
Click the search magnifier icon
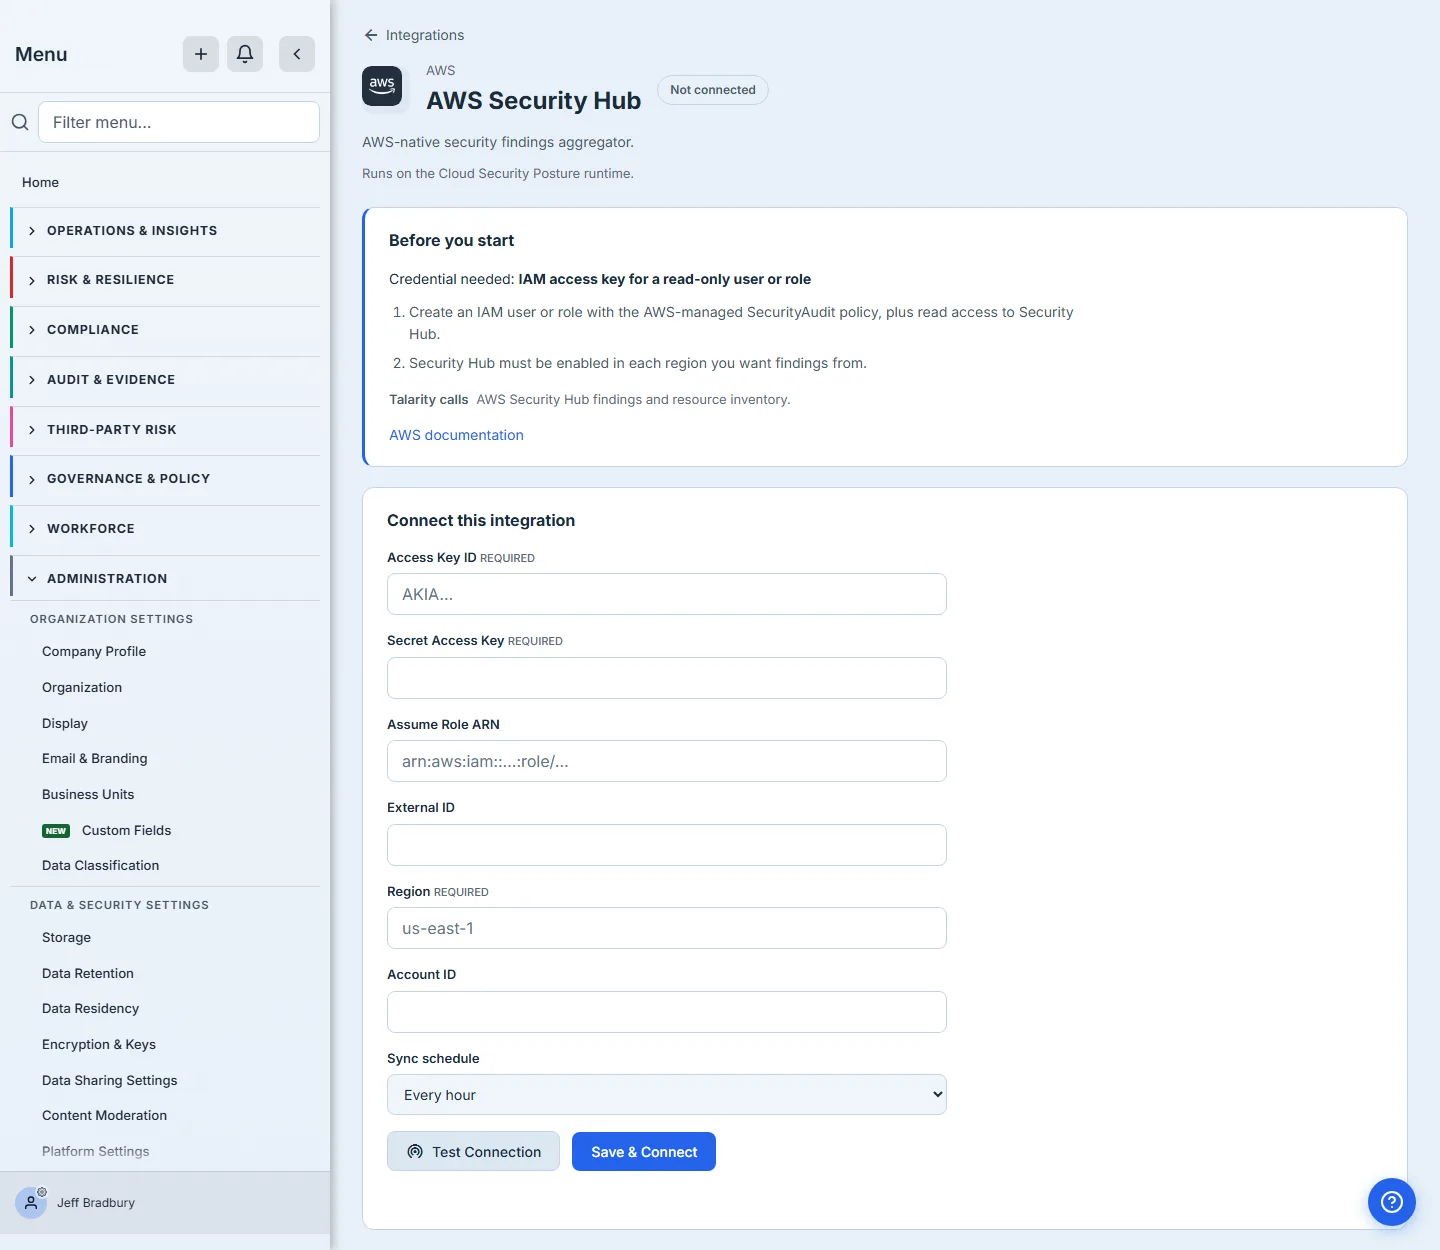[x=20, y=122]
